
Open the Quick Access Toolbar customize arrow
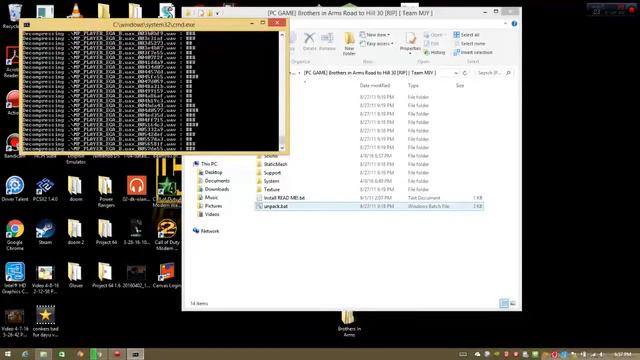(x=218, y=13)
